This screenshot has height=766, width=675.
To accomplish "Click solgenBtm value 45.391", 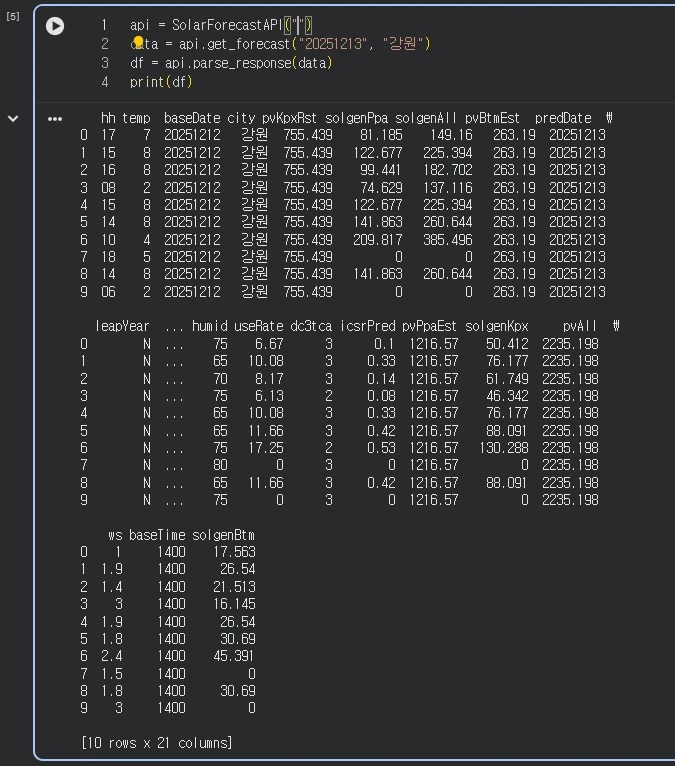I will pos(233,656).
